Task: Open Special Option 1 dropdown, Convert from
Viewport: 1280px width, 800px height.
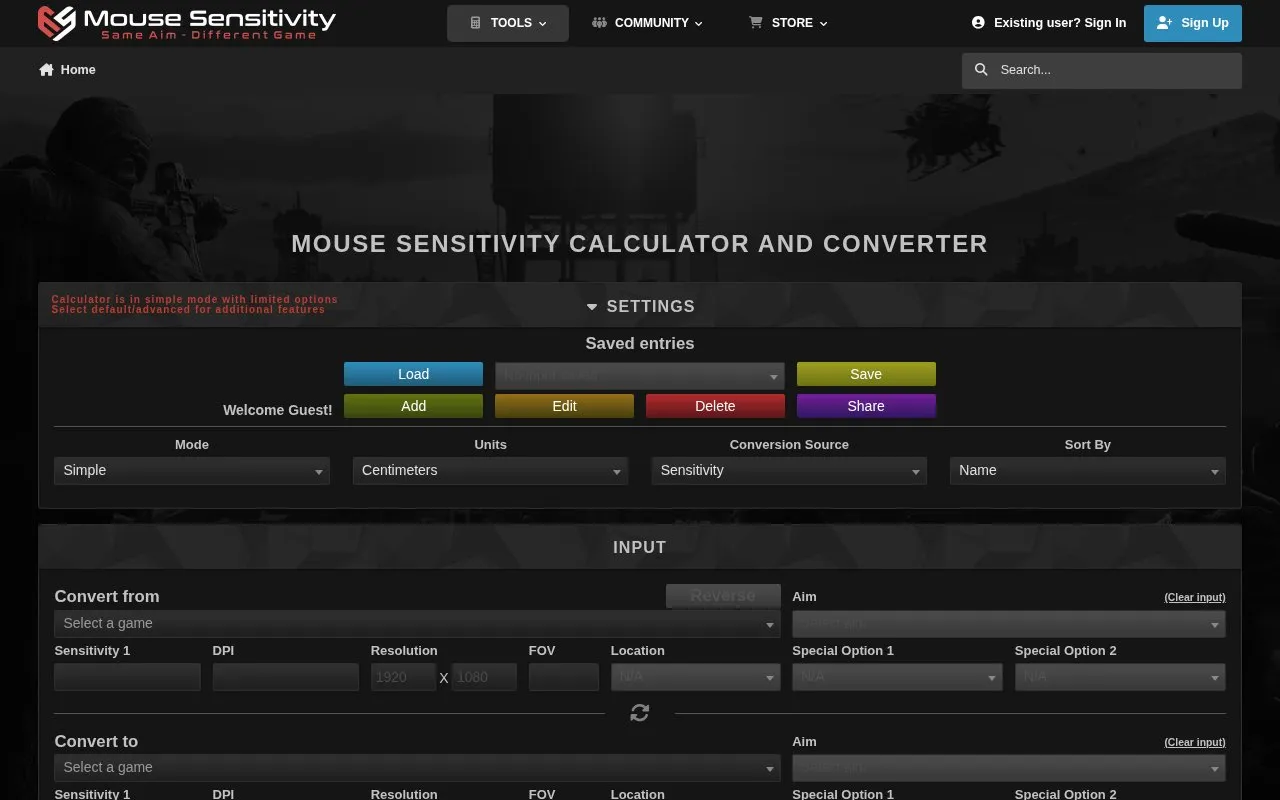Action: (897, 677)
